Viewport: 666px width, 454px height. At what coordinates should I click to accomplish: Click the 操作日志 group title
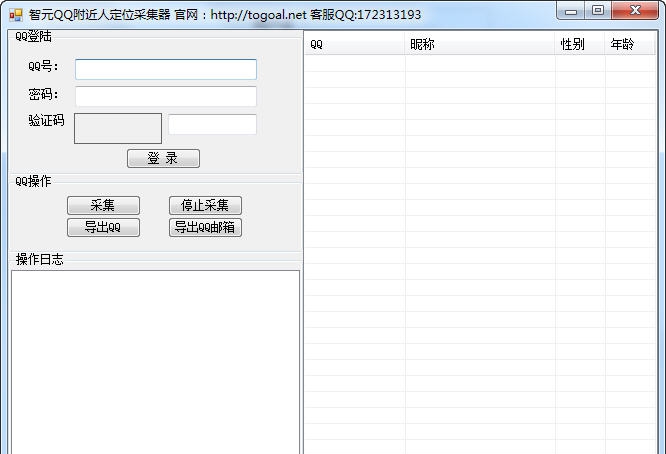point(40,259)
